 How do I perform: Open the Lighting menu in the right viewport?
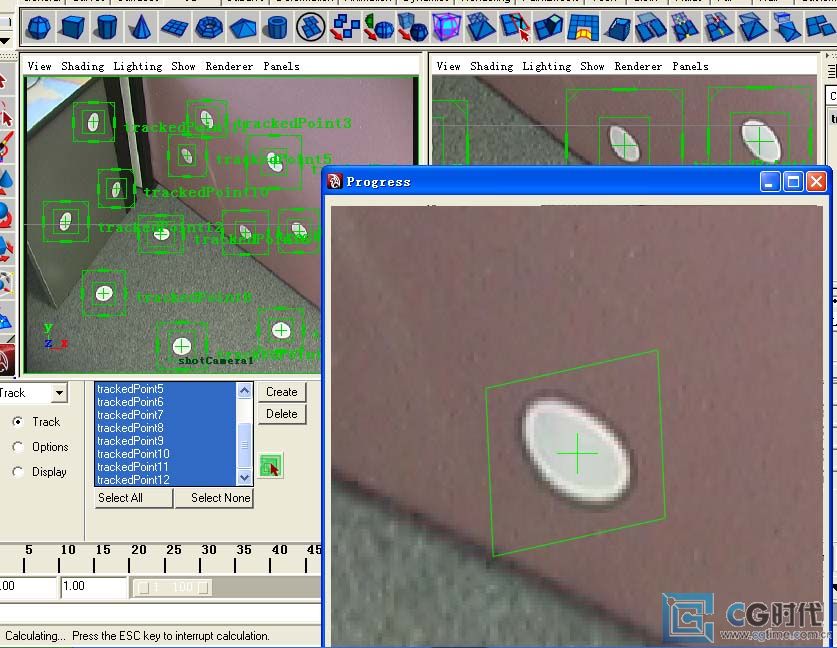(547, 66)
